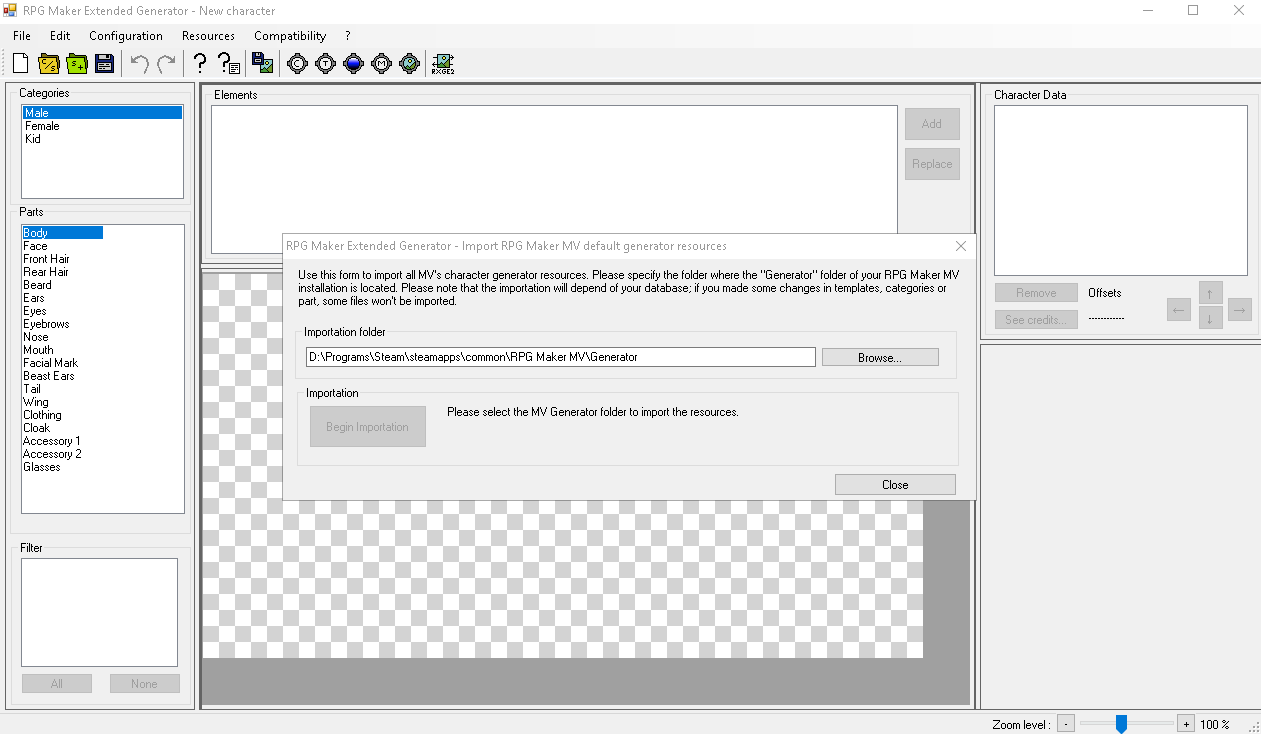Image resolution: width=1261 pixels, height=734 pixels.
Task: Select the Beard part
Action: click(37, 285)
